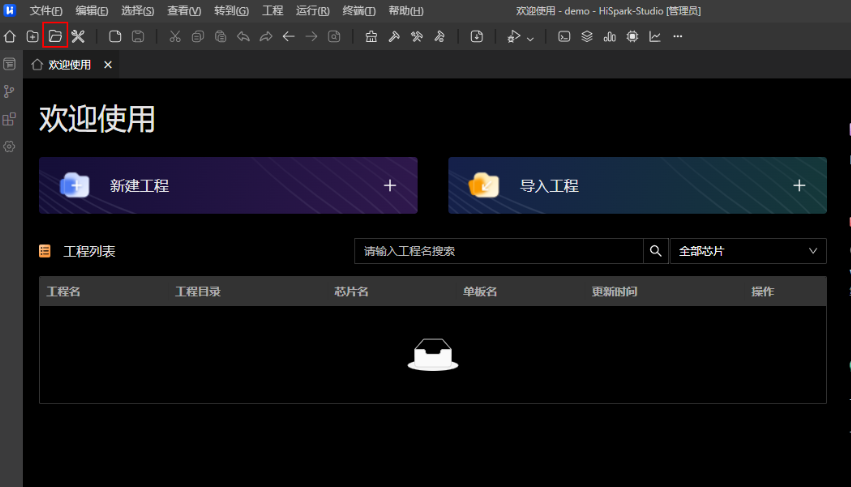
Task: Click the stacked layers toolbar icon
Action: (x=587, y=37)
